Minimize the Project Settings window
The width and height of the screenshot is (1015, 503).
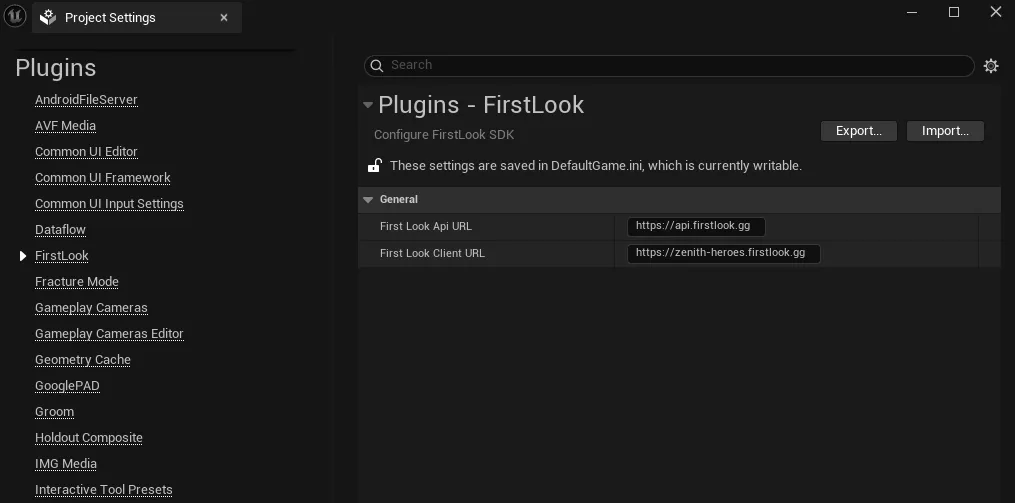click(912, 12)
